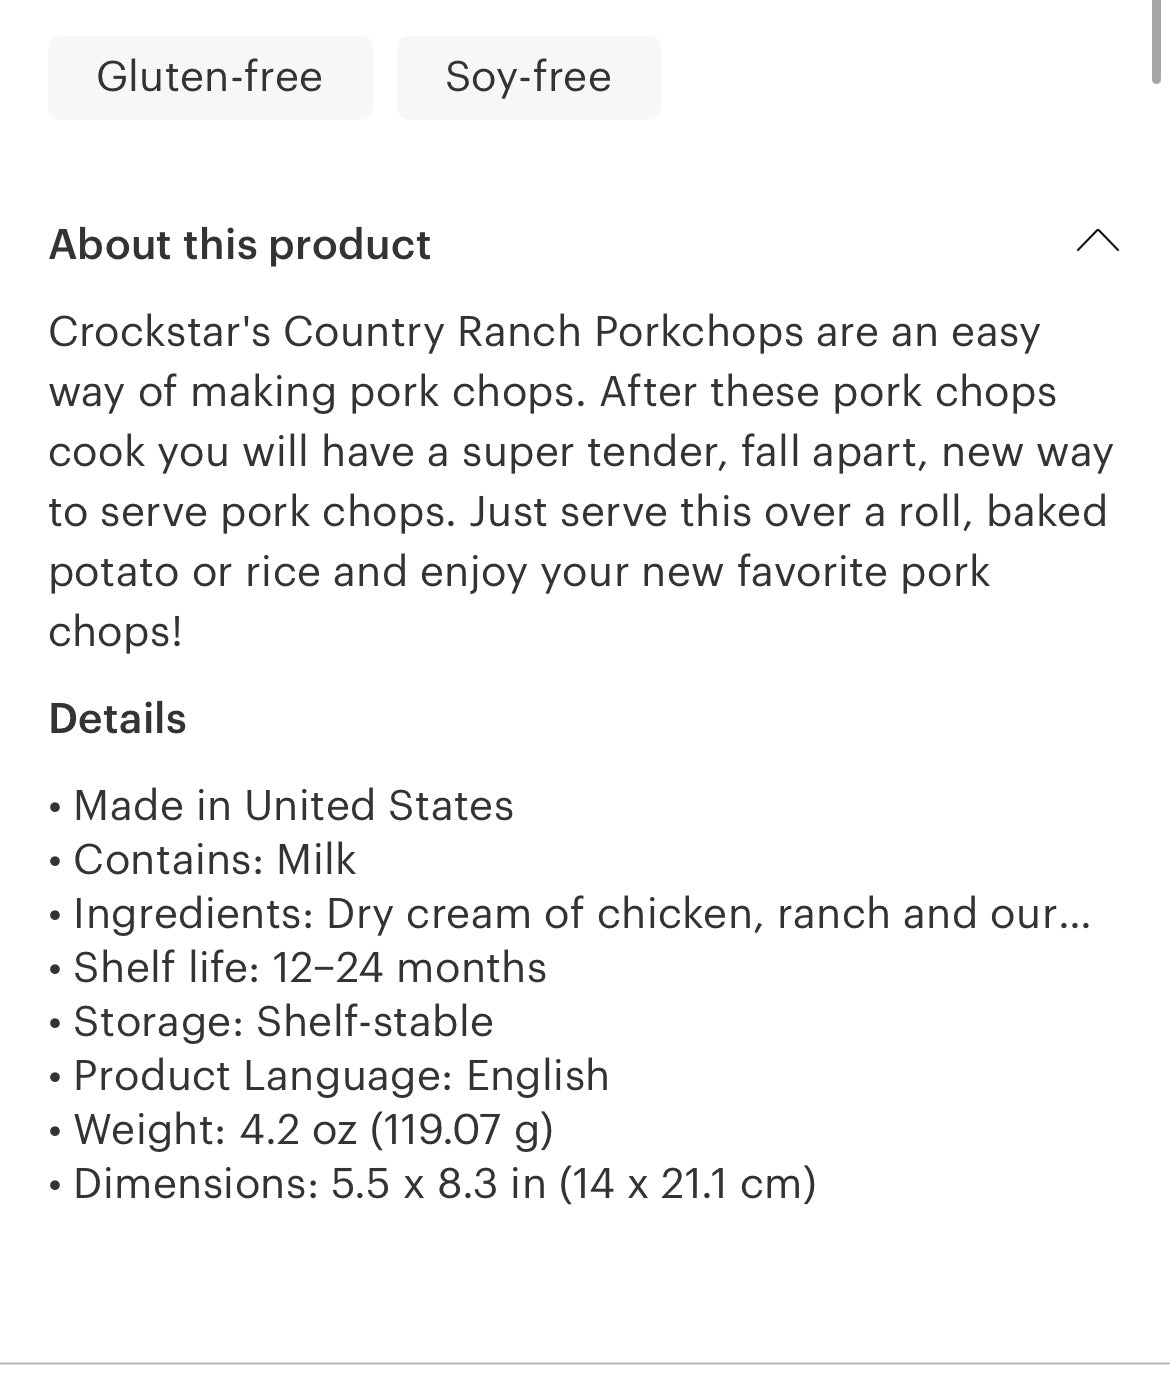Click the Dimensions 5.5 x 8.3 in line
This screenshot has width=1170, height=1378.
444,1184
